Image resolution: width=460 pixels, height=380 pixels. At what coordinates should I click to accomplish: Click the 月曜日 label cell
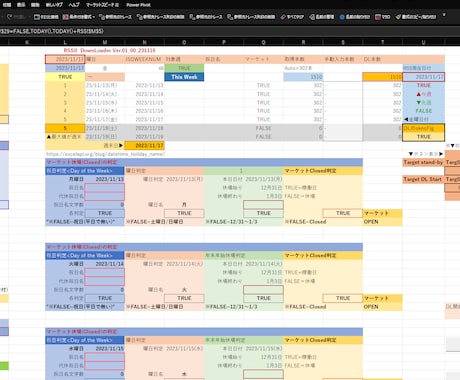[x=65, y=179]
